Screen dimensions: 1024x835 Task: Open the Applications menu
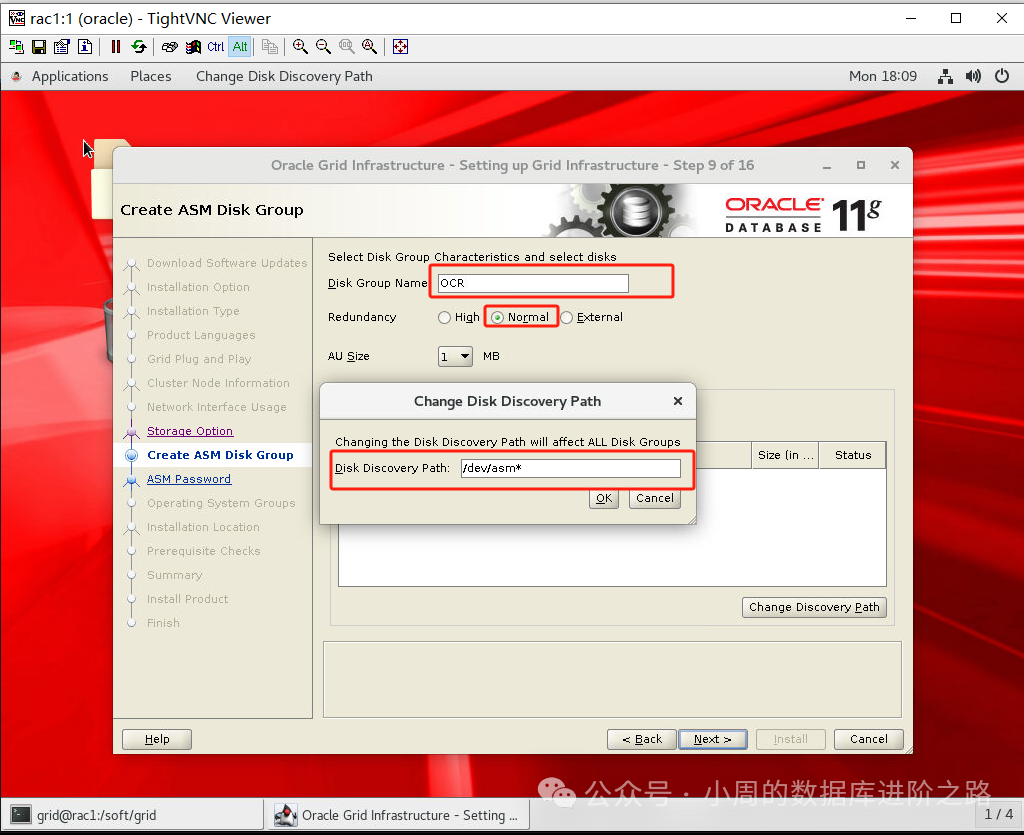pos(70,76)
